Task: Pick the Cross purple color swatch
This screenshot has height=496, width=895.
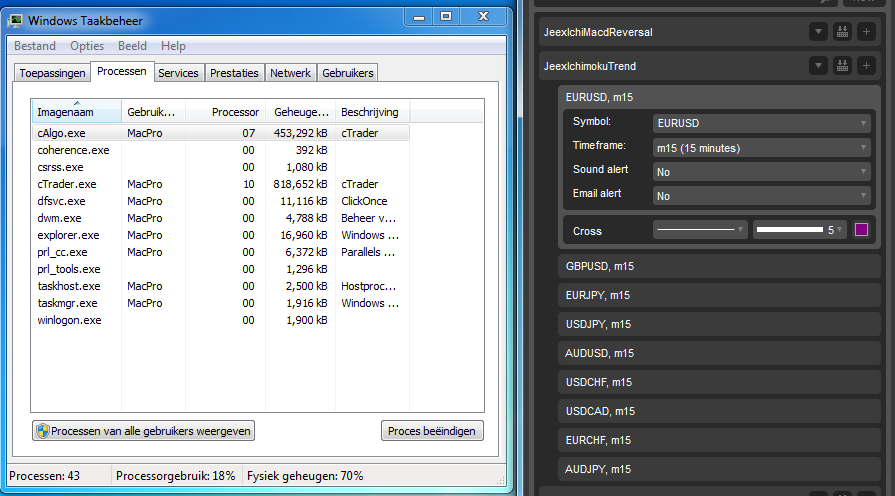Action: click(x=861, y=230)
